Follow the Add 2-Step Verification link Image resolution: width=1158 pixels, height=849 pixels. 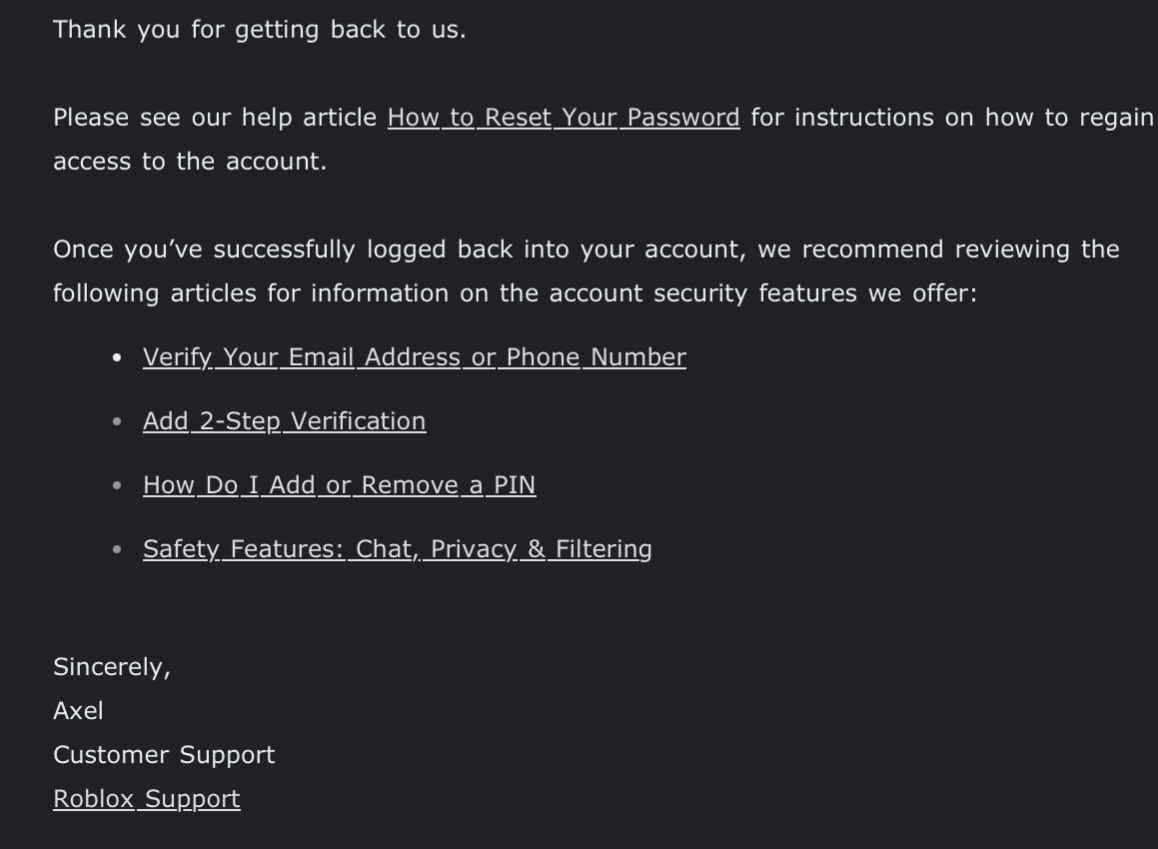pos(284,421)
